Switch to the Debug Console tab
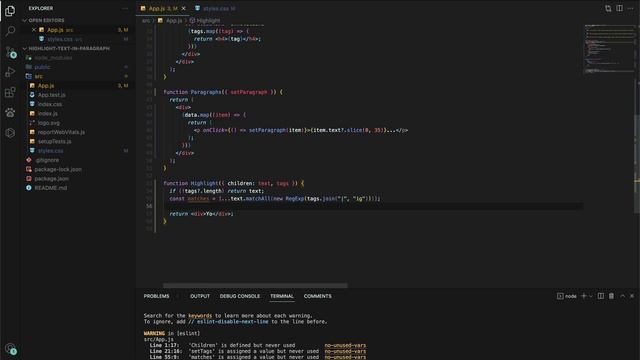This screenshot has width=640, height=360. point(240,296)
